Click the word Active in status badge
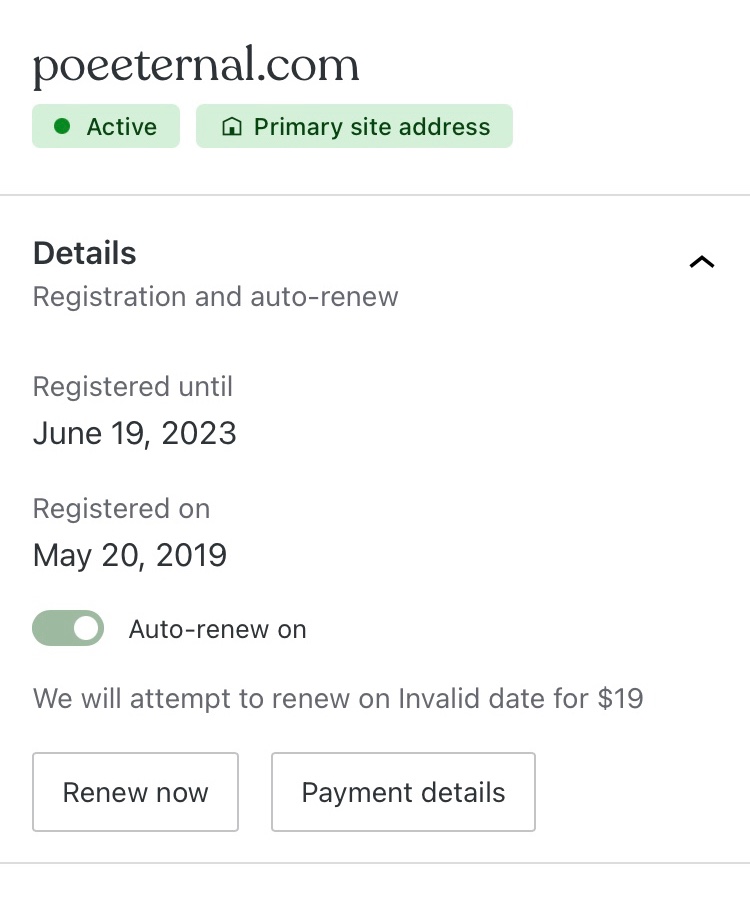The image size is (750, 906). click(121, 127)
